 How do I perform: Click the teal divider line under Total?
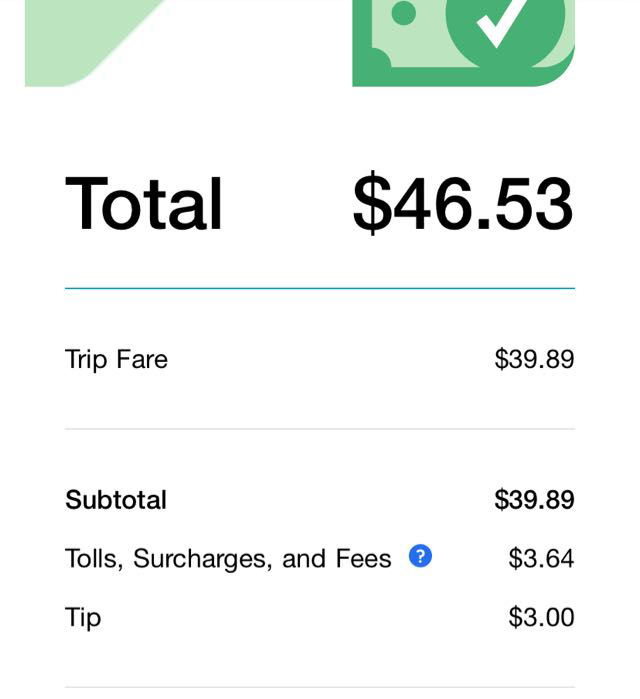pos(320,288)
